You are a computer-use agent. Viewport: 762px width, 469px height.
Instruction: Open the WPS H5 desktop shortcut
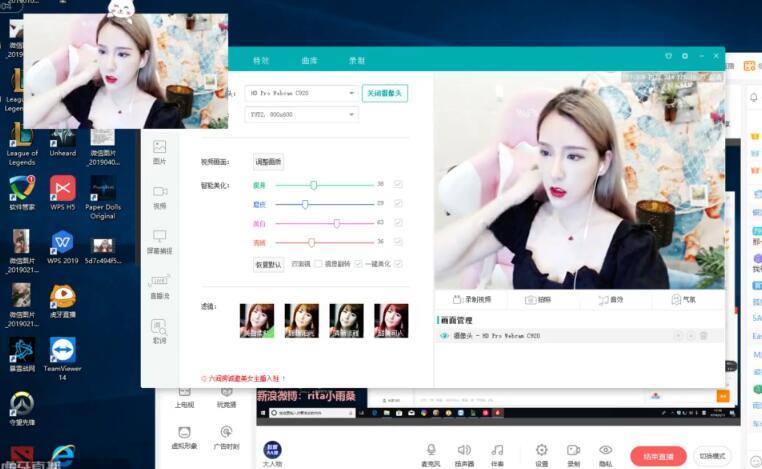(x=63, y=192)
